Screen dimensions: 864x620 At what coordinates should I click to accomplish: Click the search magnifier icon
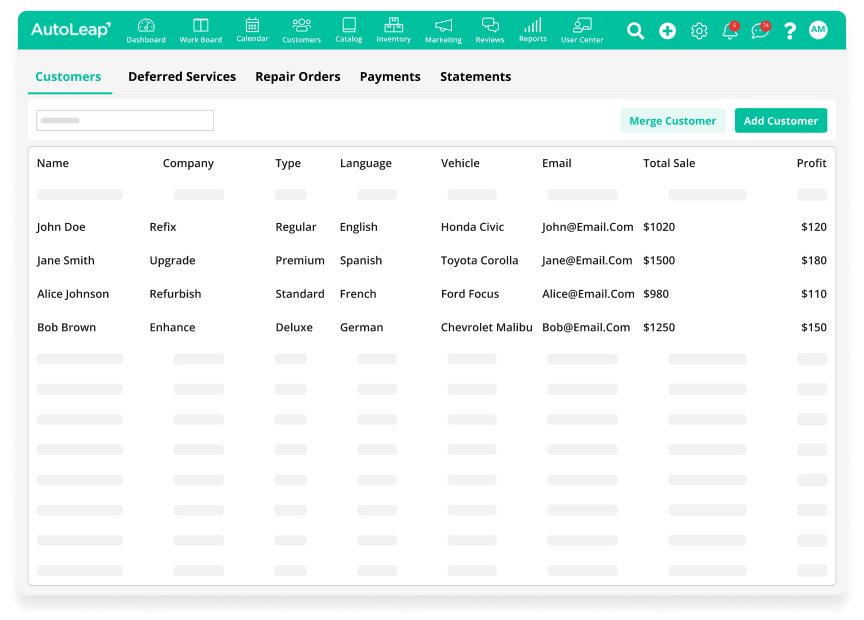pyautogui.click(x=635, y=31)
